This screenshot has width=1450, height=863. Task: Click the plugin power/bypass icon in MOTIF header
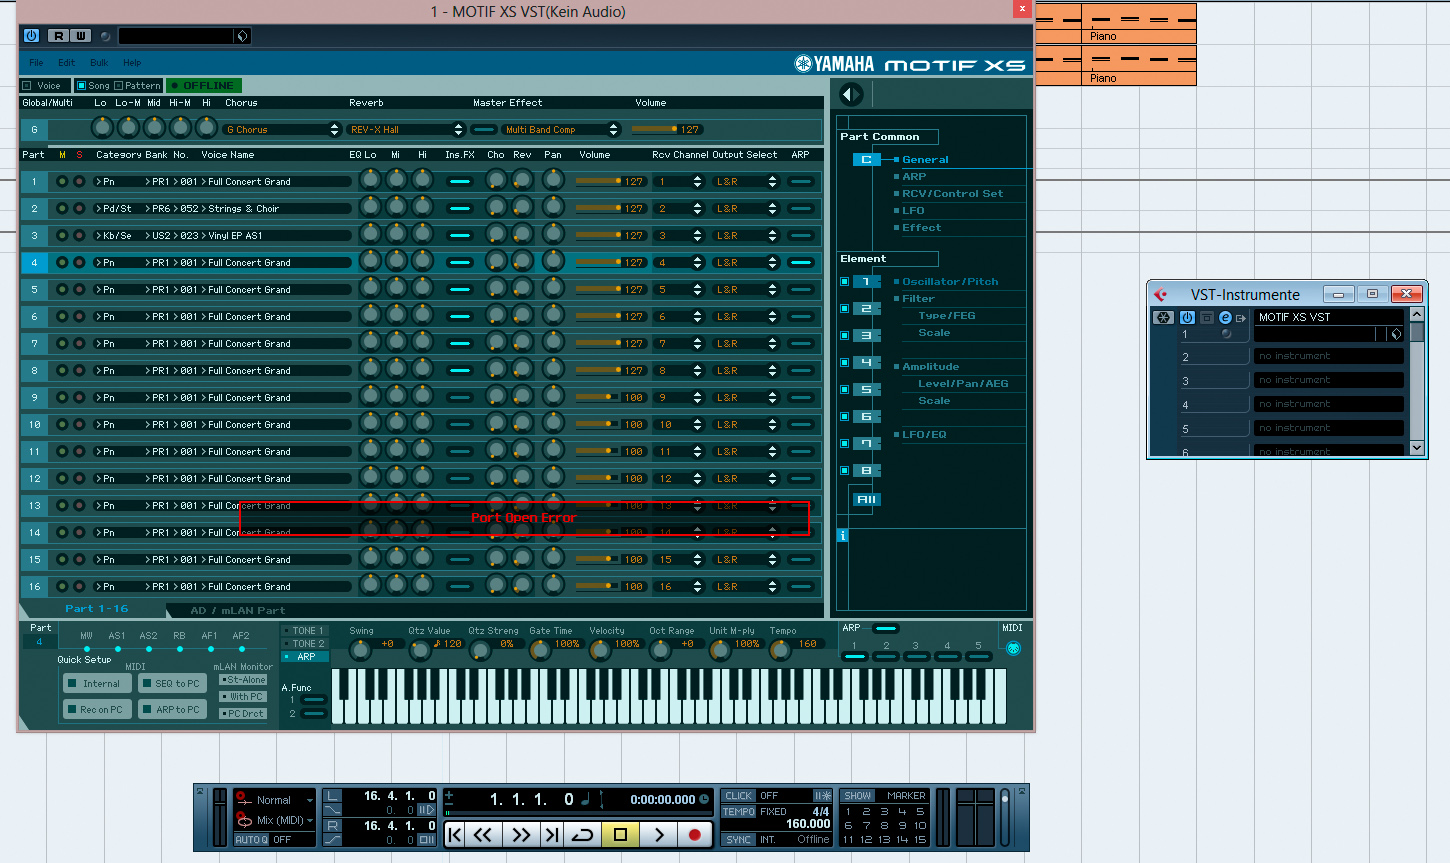click(31, 35)
